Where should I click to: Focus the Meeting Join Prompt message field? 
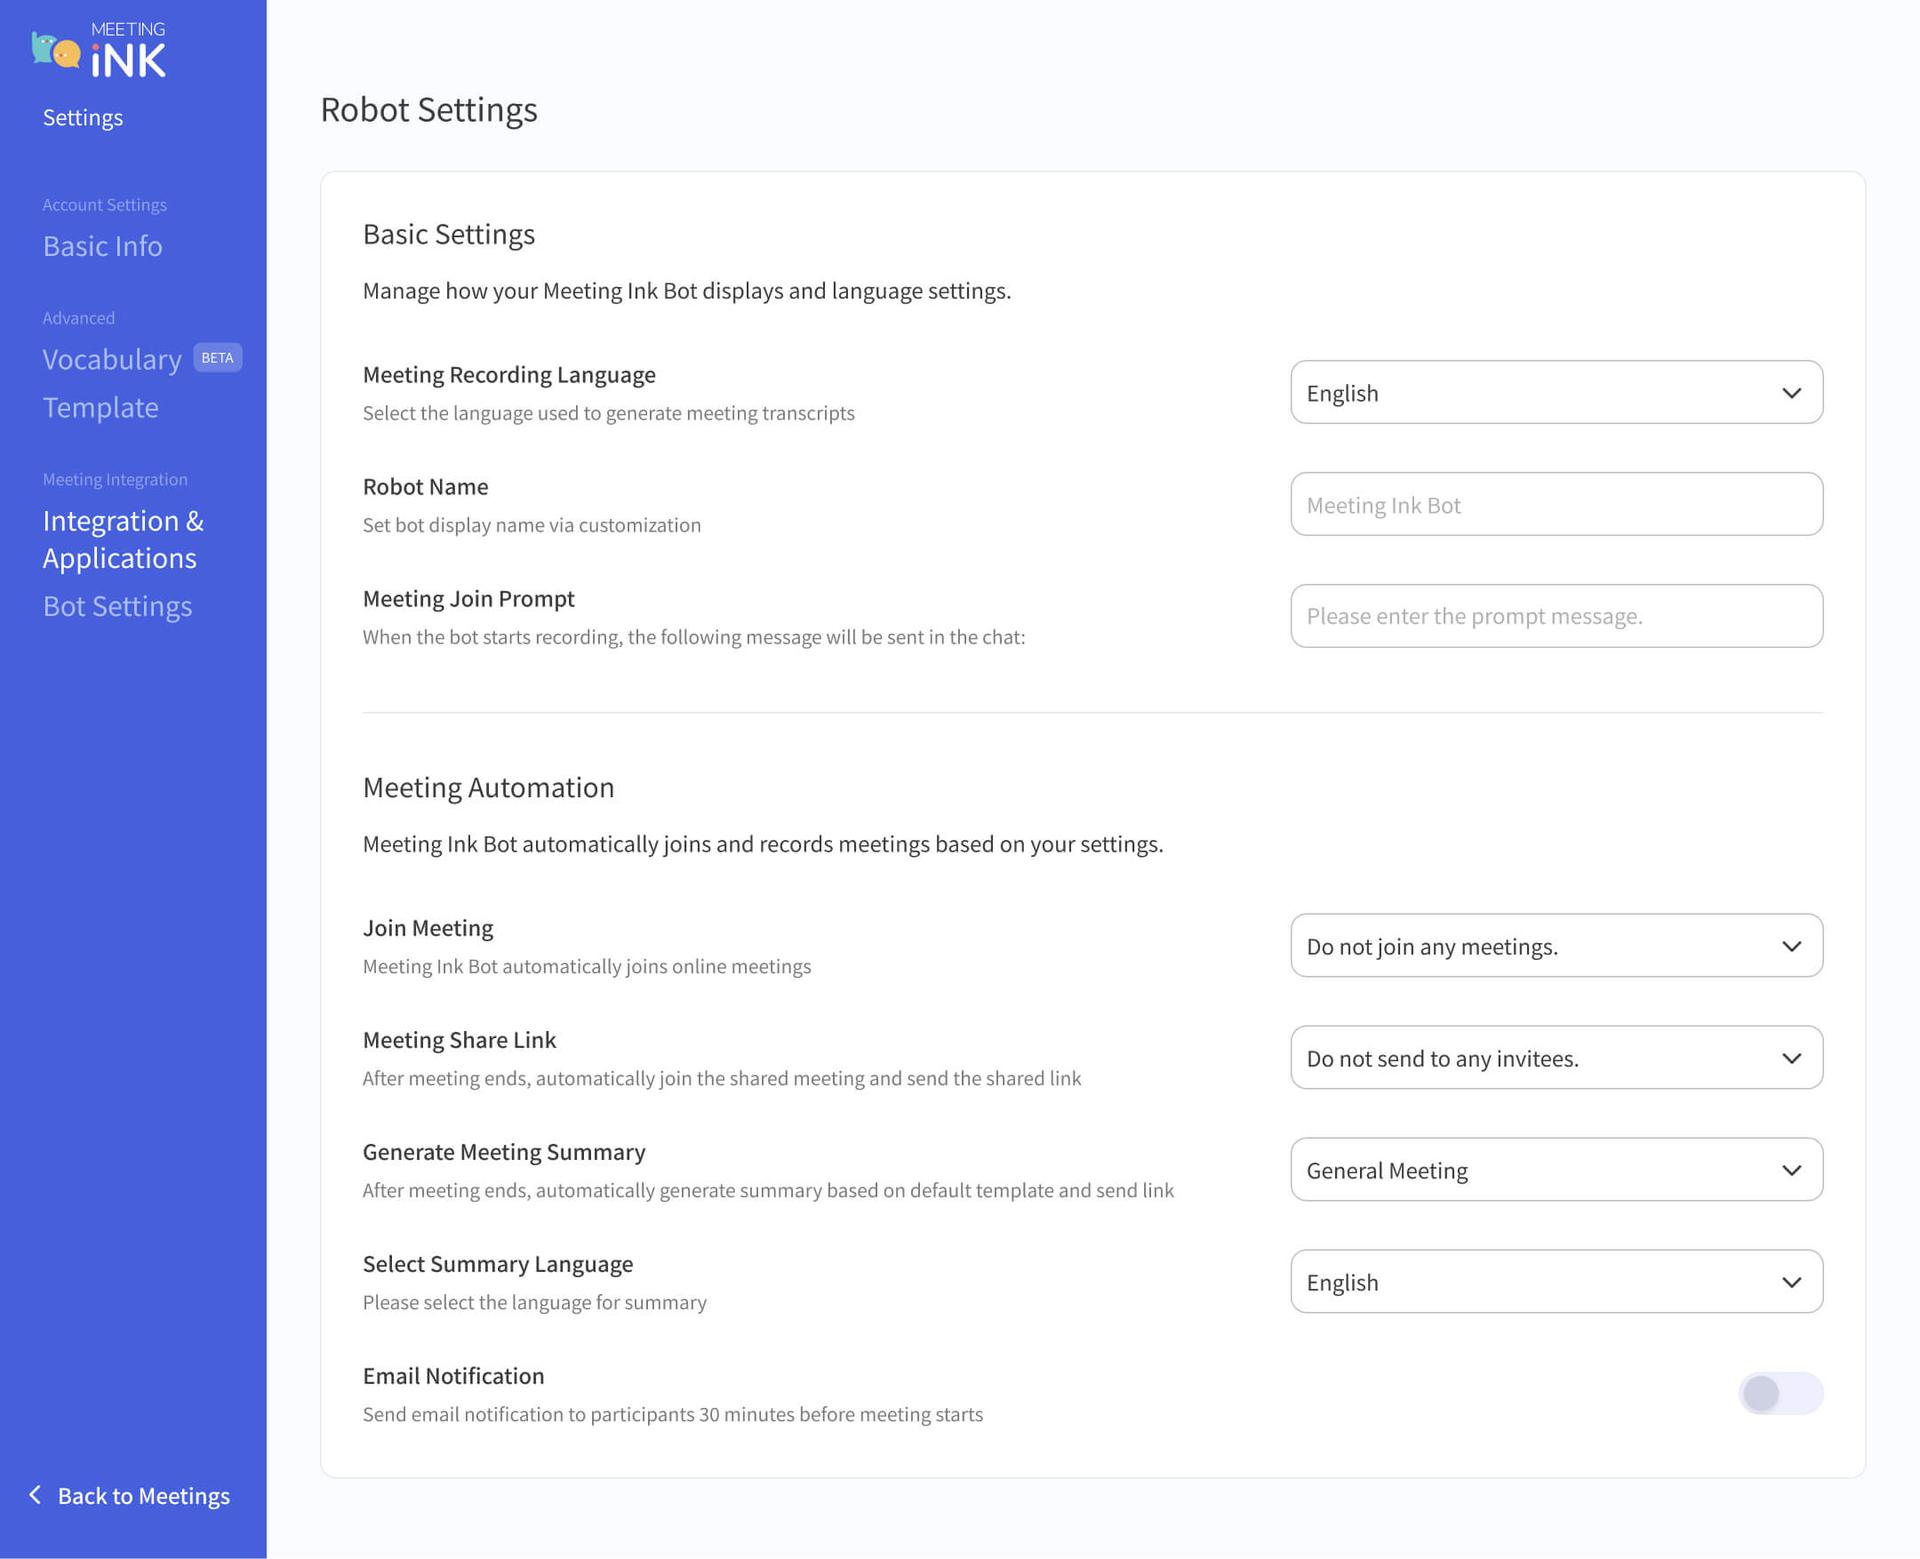pyautogui.click(x=1555, y=617)
